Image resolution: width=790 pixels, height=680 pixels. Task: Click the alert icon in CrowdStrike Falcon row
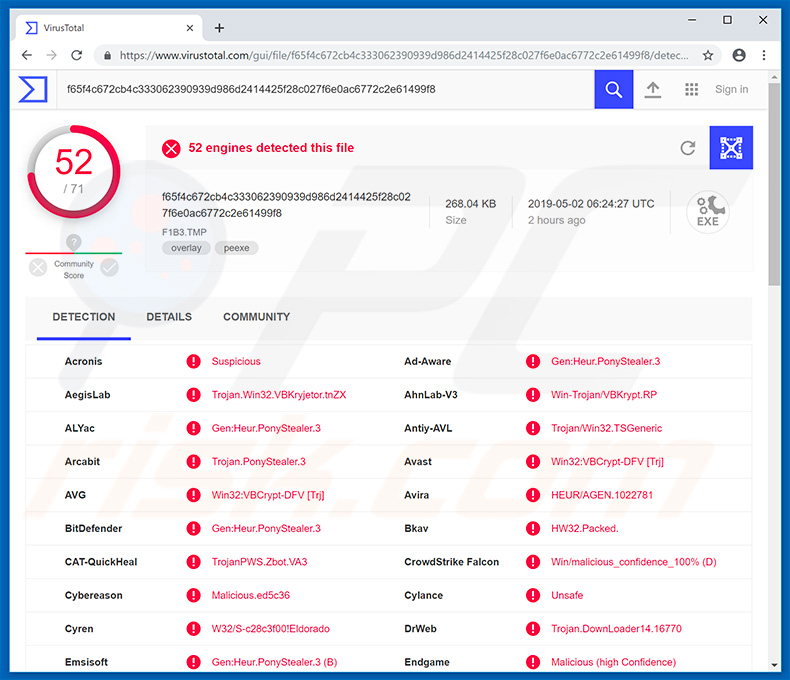[x=533, y=562]
